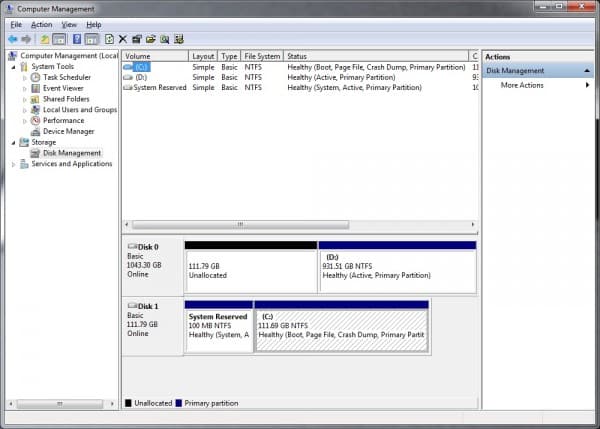Click the Disk 1 label box

[x=152, y=326]
